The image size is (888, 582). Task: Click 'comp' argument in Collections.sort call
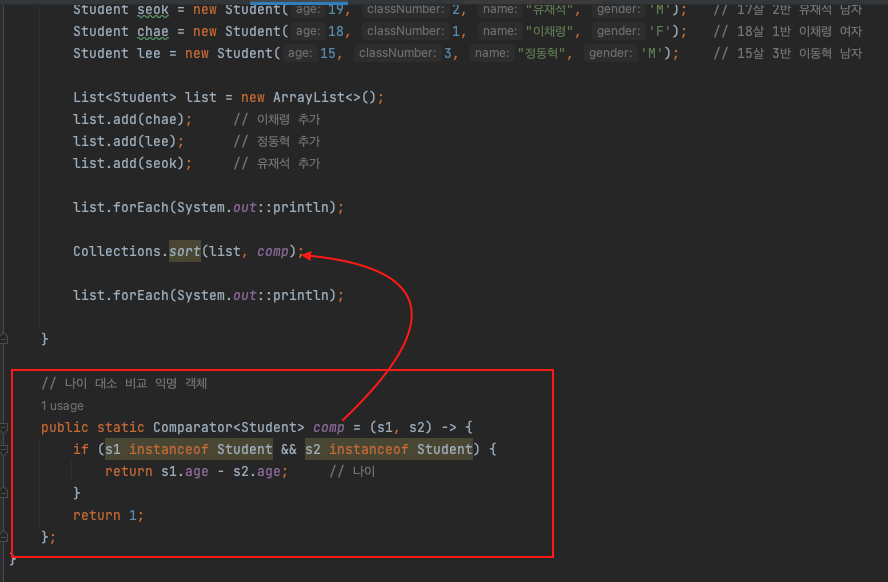click(273, 251)
